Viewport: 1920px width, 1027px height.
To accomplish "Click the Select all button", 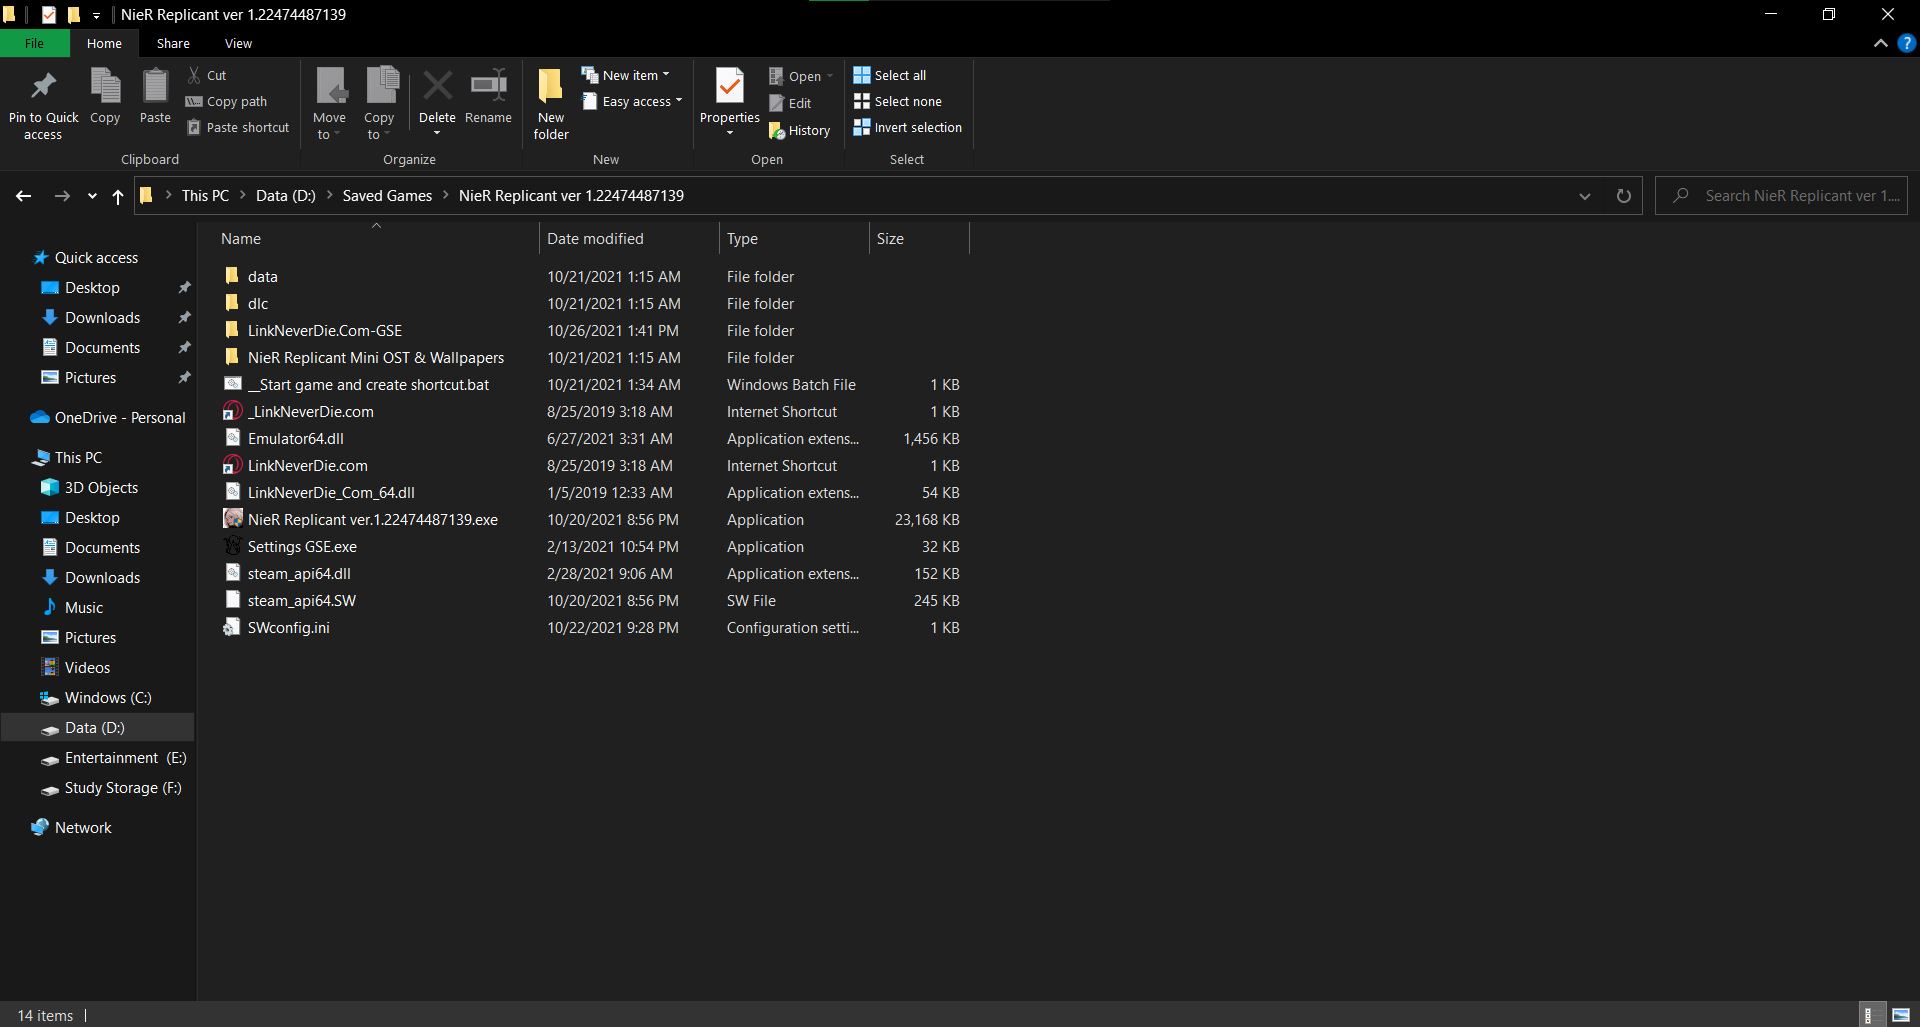I will pos(890,75).
